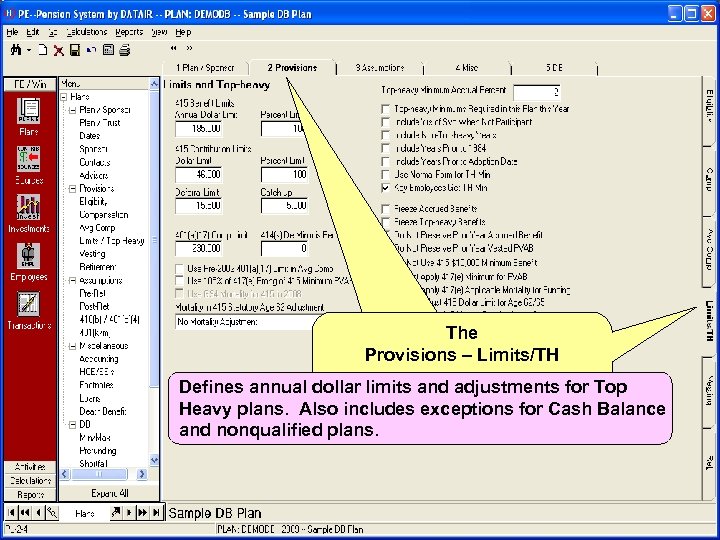Go to last record navigation icon
This screenshot has width=720, height=540.
(x=156, y=512)
